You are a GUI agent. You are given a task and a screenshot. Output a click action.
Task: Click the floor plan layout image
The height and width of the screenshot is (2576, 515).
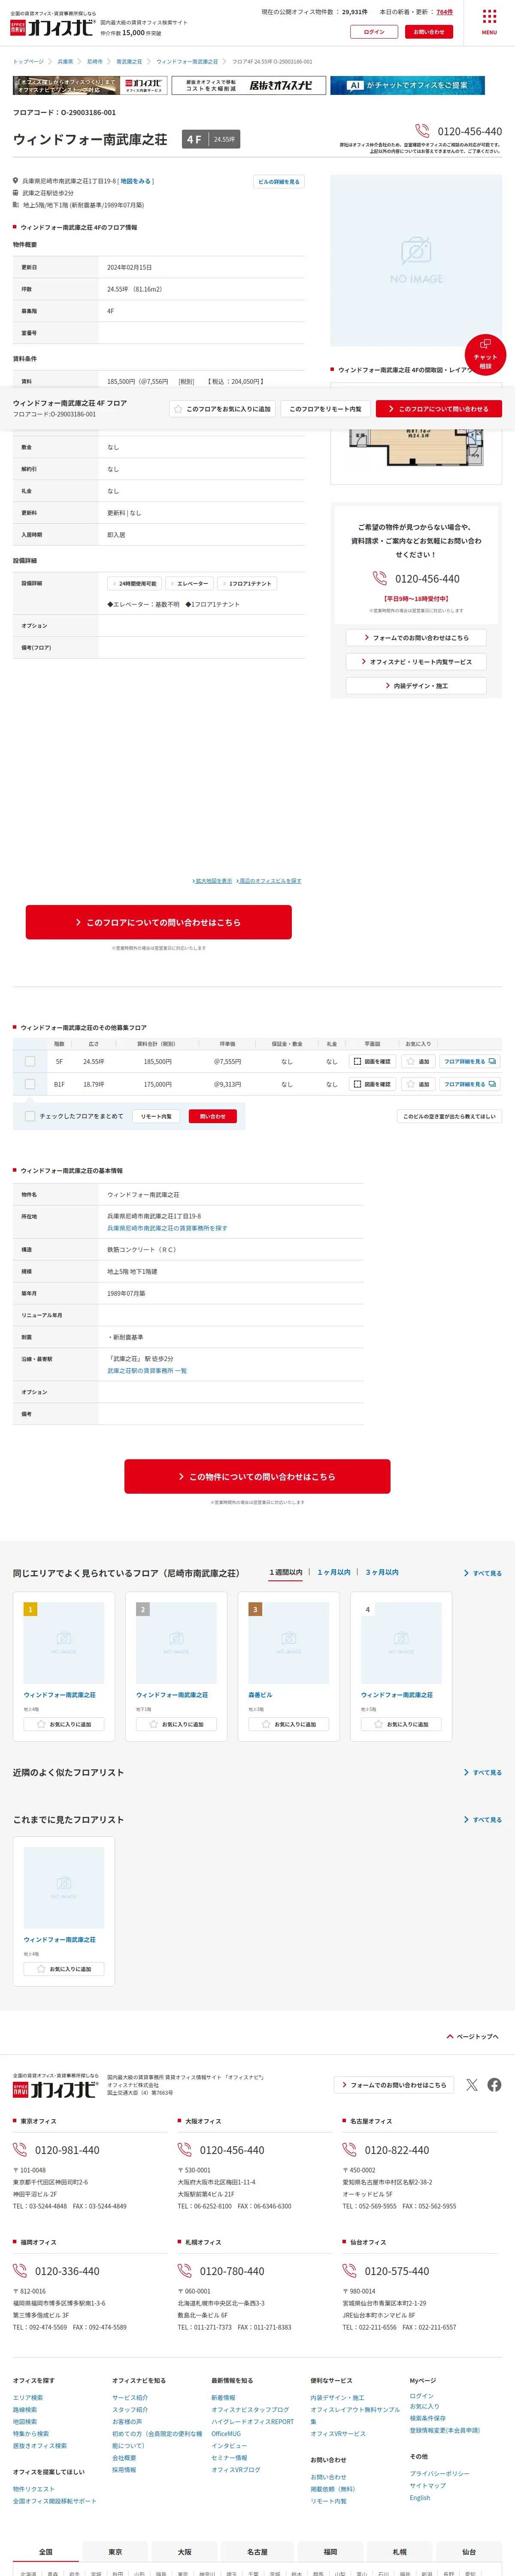416,448
